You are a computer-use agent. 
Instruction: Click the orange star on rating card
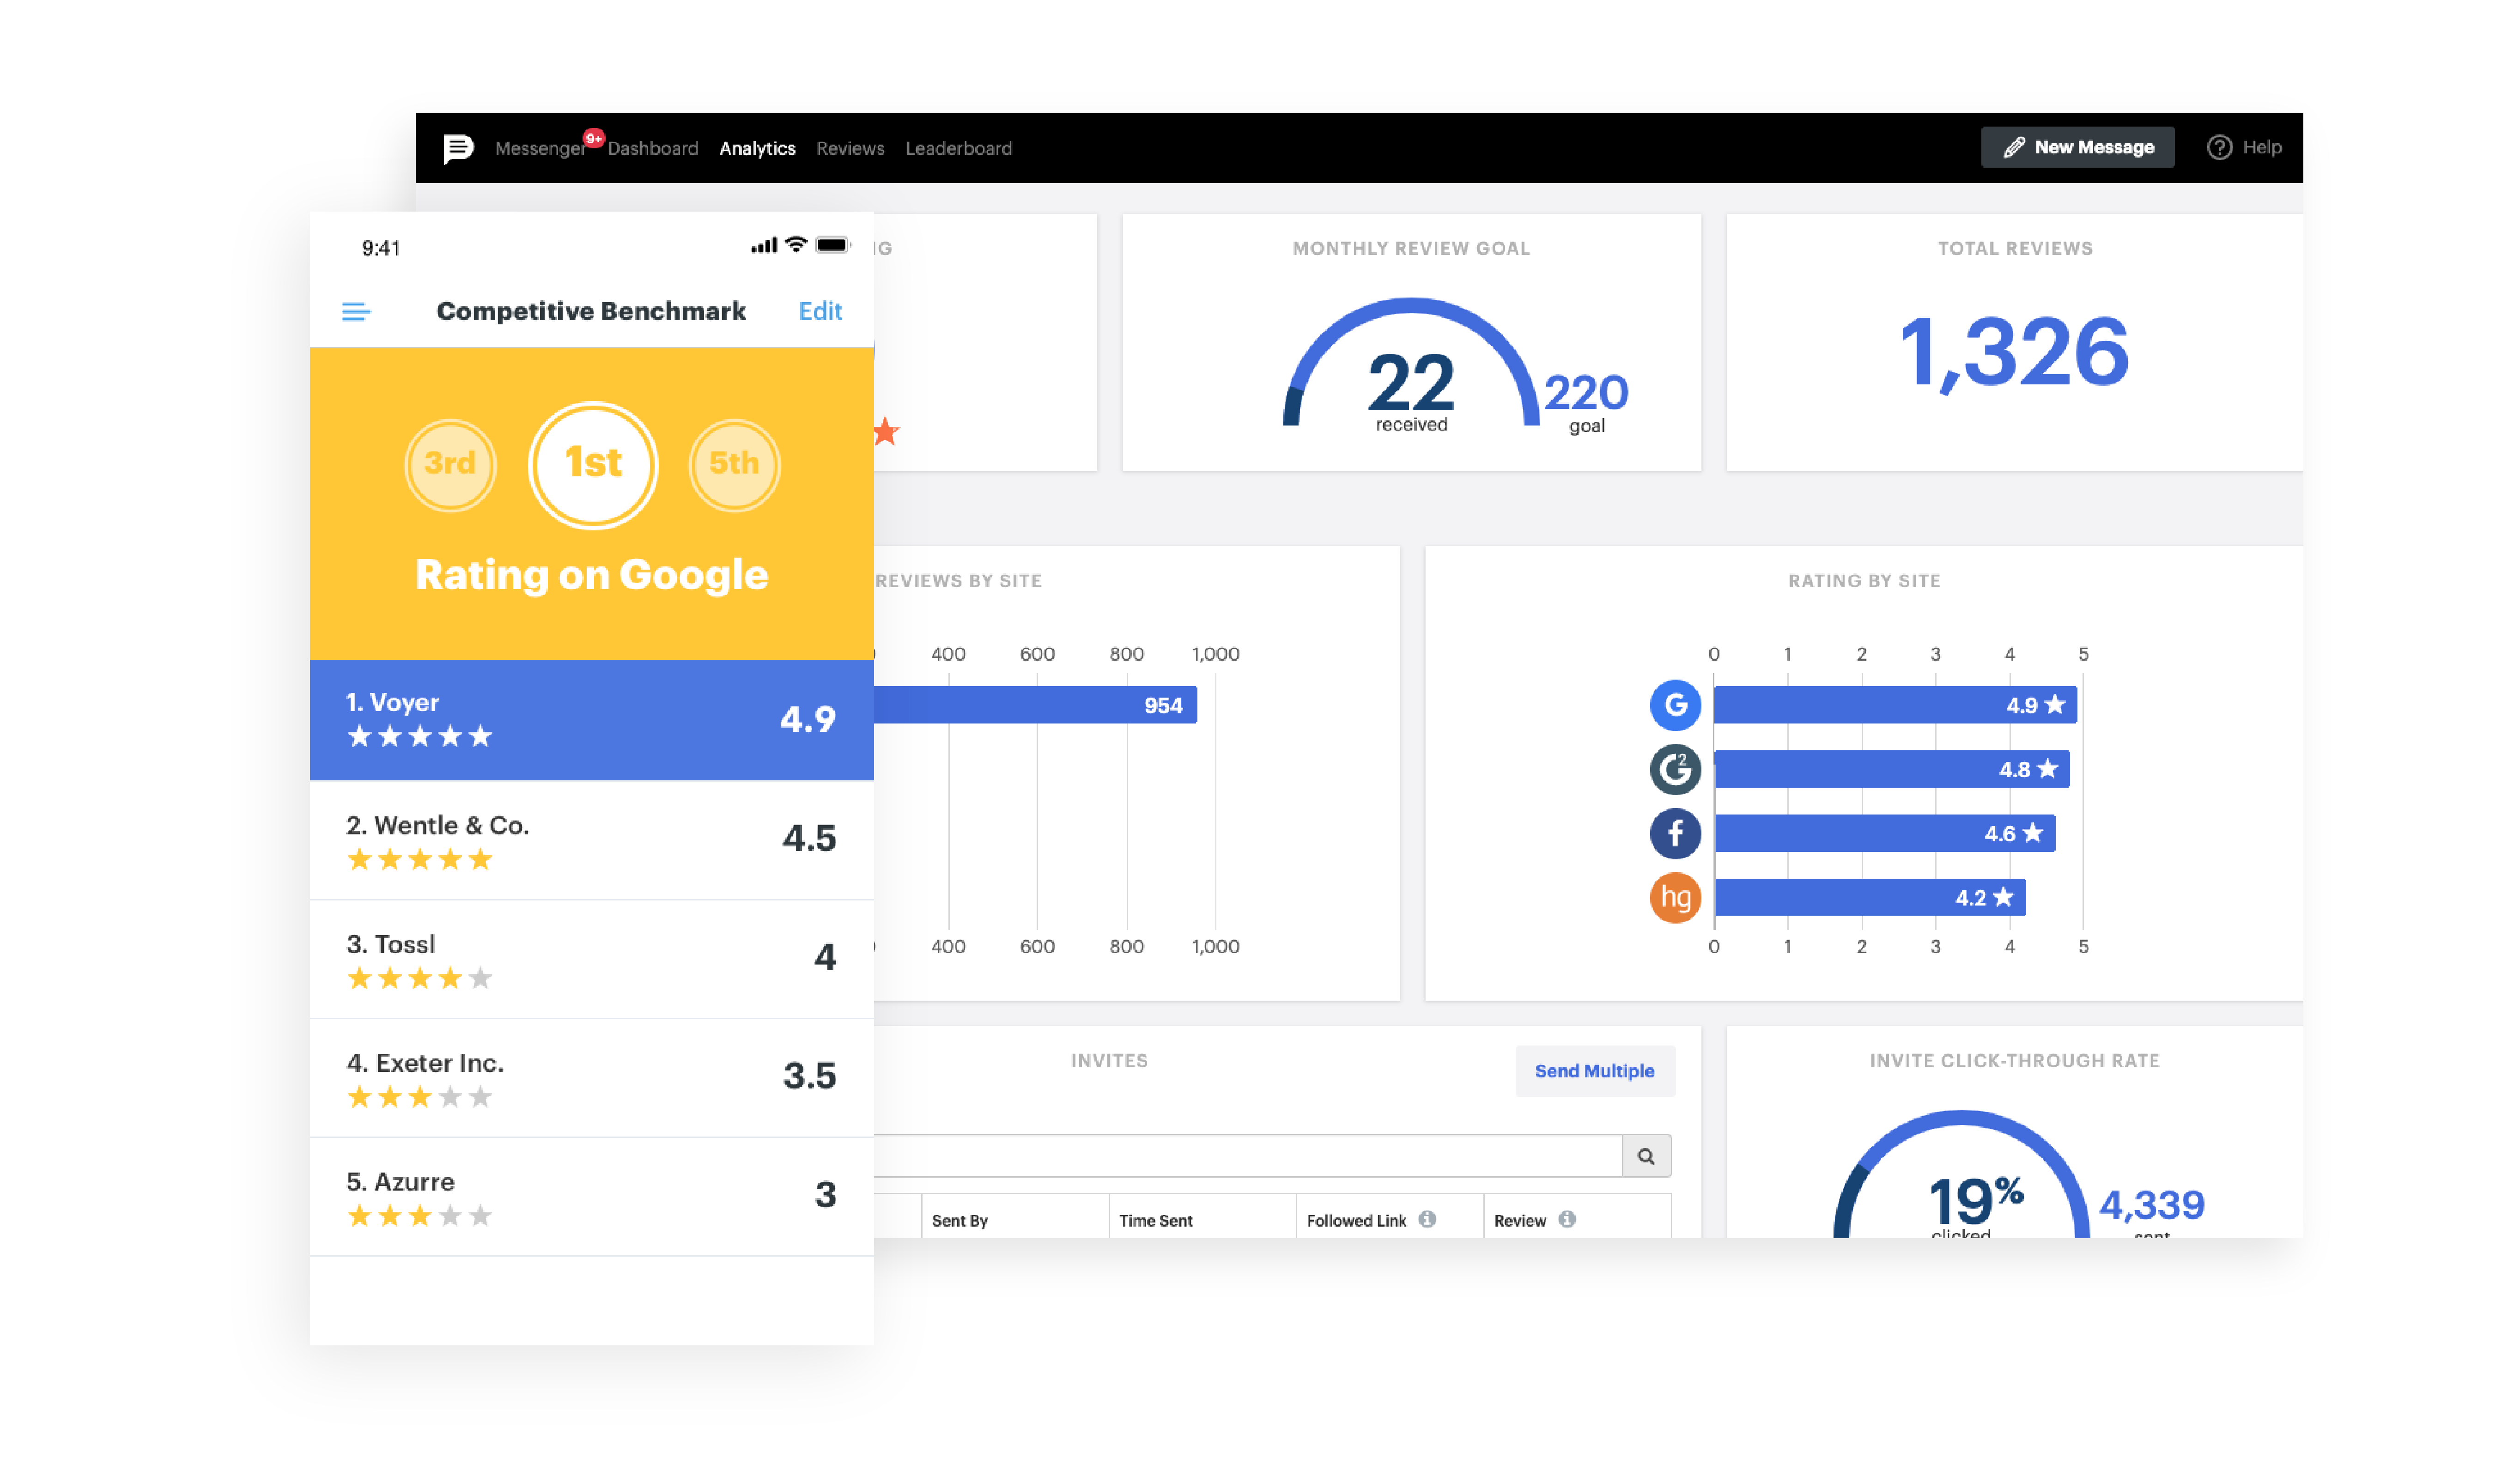pyautogui.click(x=887, y=431)
